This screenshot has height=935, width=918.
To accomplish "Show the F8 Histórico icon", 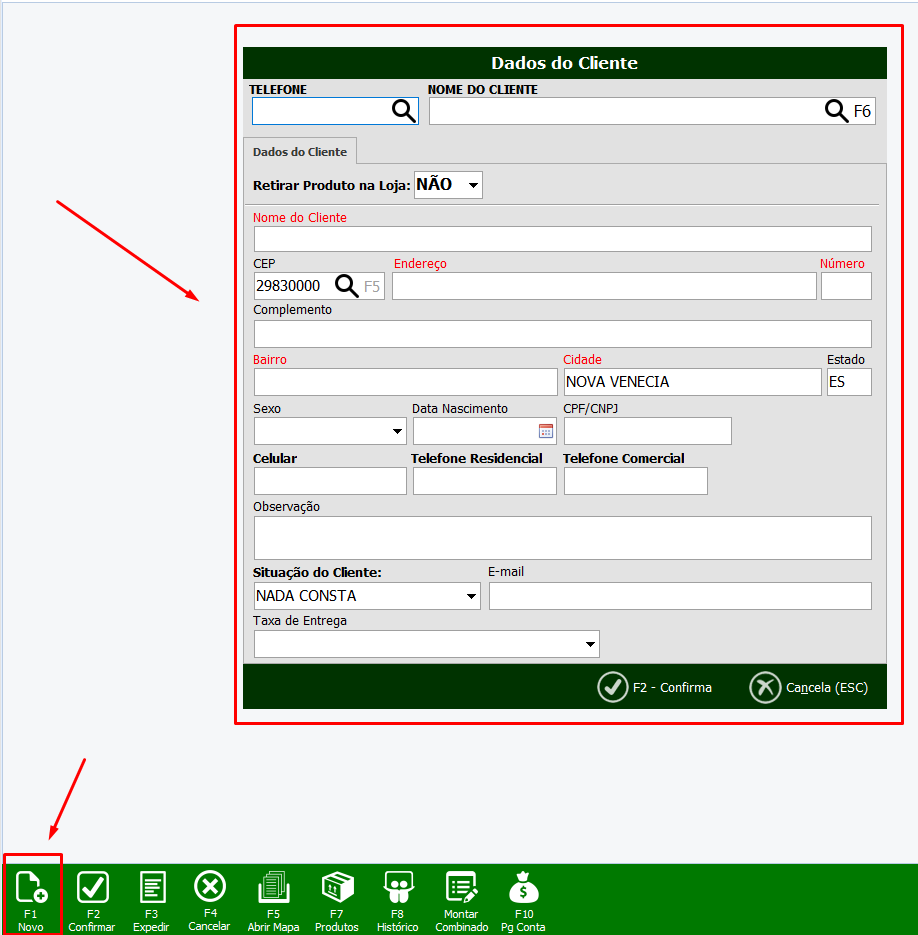I will pos(398,888).
